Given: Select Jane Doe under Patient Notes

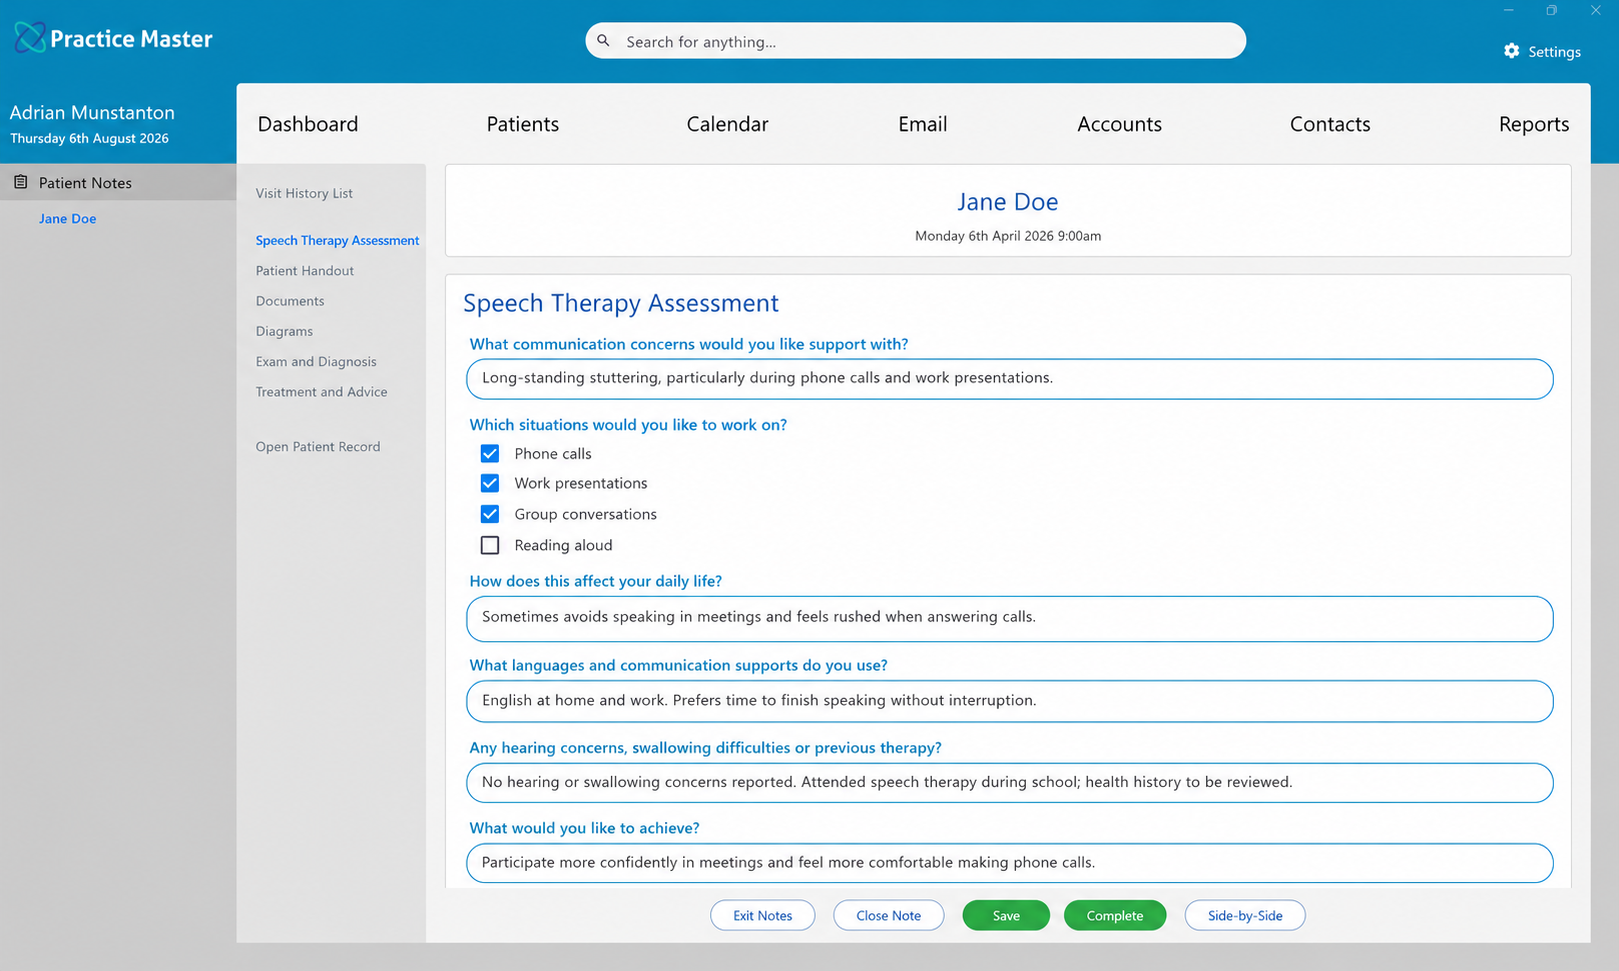Looking at the screenshot, I should coord(68,219).
